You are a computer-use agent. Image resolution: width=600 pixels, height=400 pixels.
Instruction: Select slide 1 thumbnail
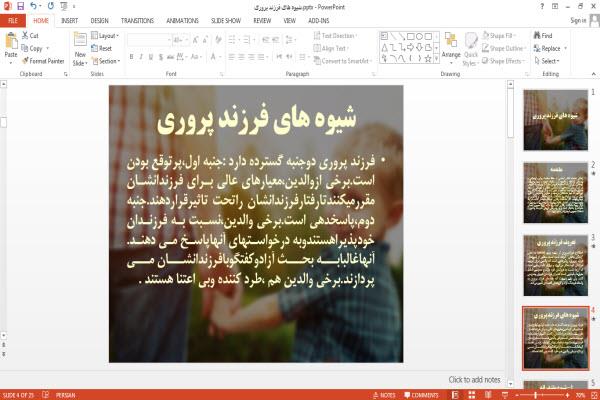pos(556,120)
